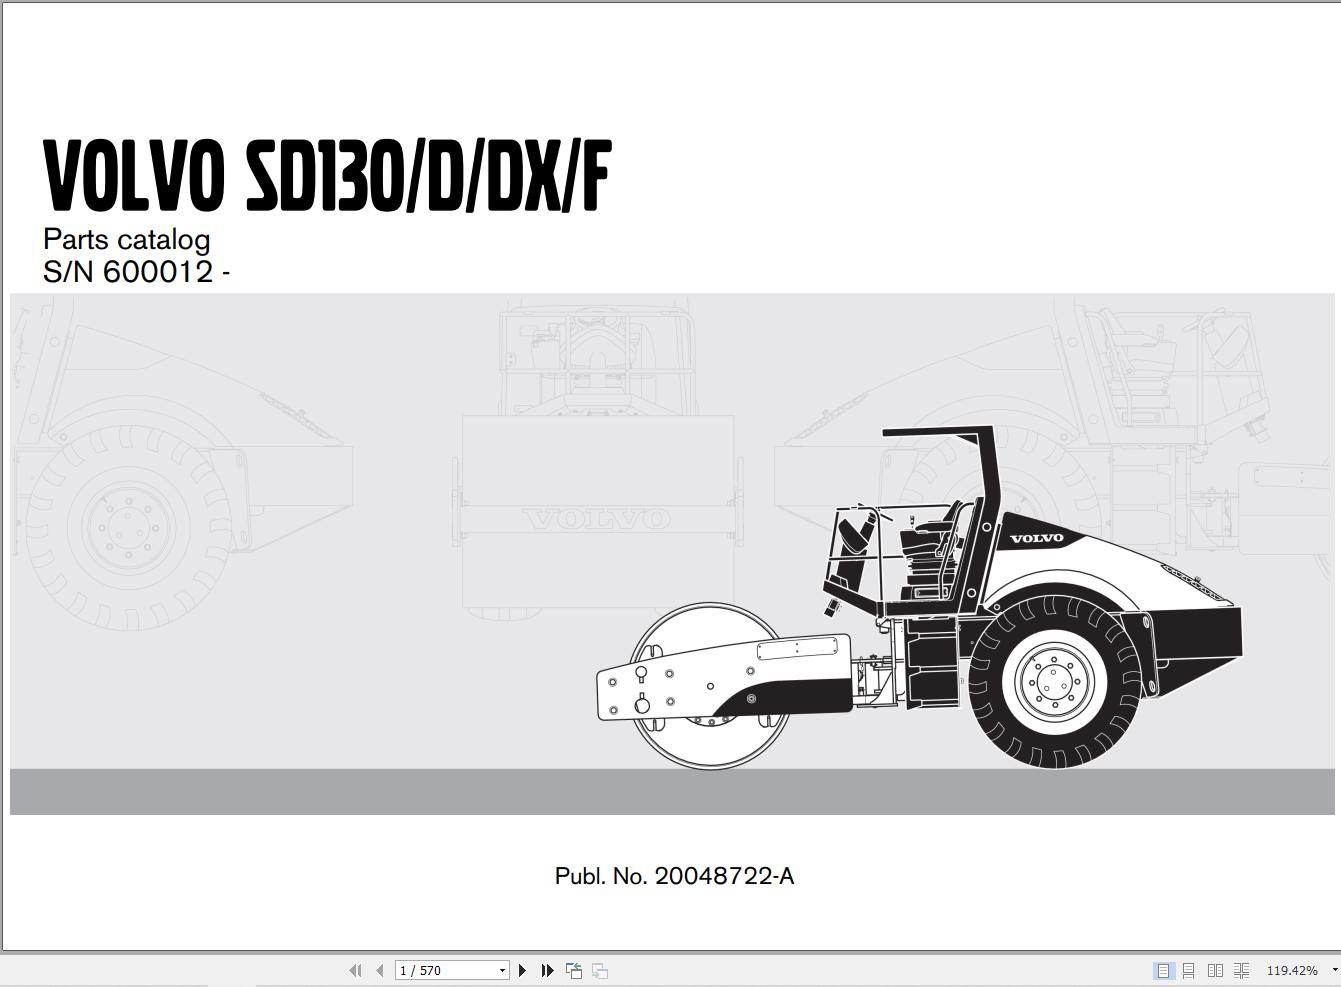Toggle continuous scrolling page view
1341x987 pixels.
1189,970
